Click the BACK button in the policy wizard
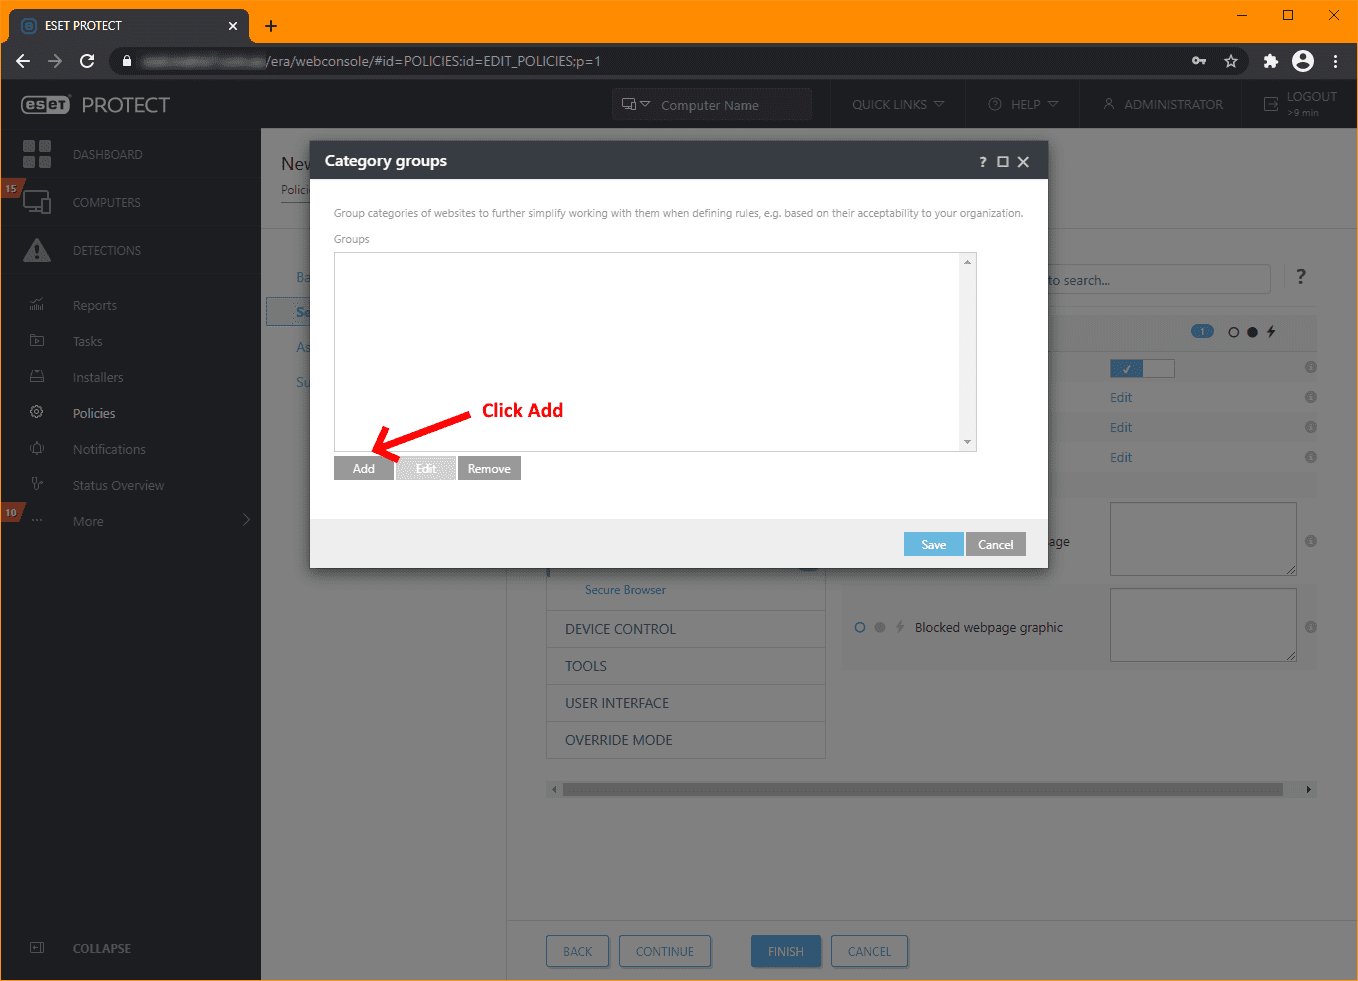Screen dimensions: 1358x981 click(x=578, y=951)
